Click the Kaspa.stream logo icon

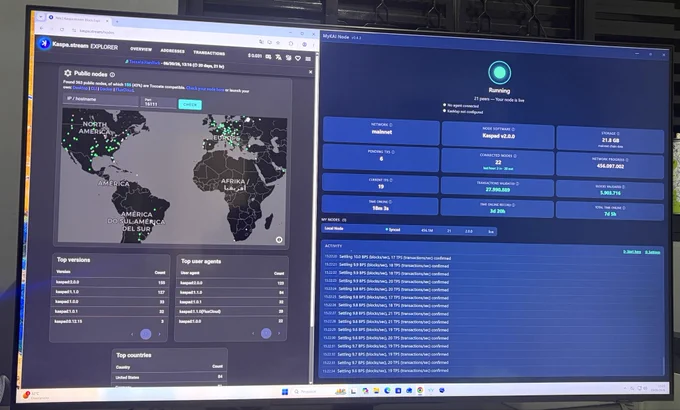pyautogui.click(x=43, y=43)
